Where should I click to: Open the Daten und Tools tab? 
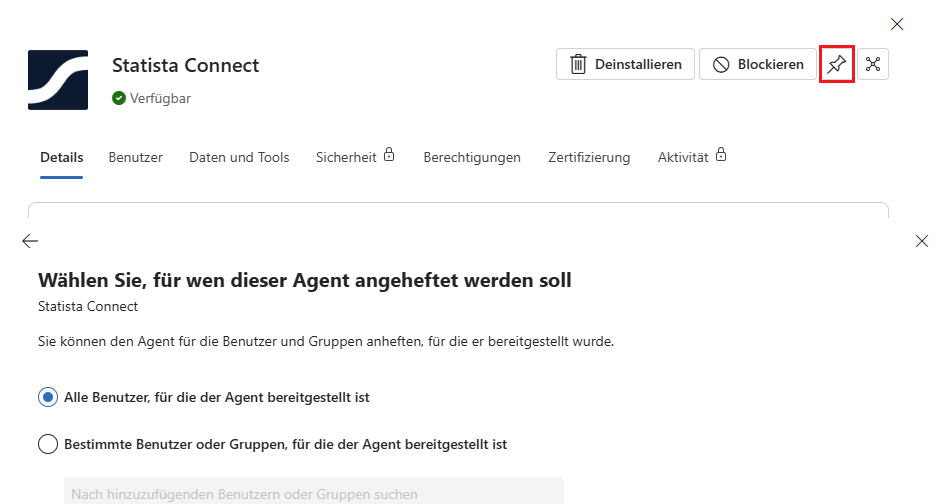coord(239,157)
